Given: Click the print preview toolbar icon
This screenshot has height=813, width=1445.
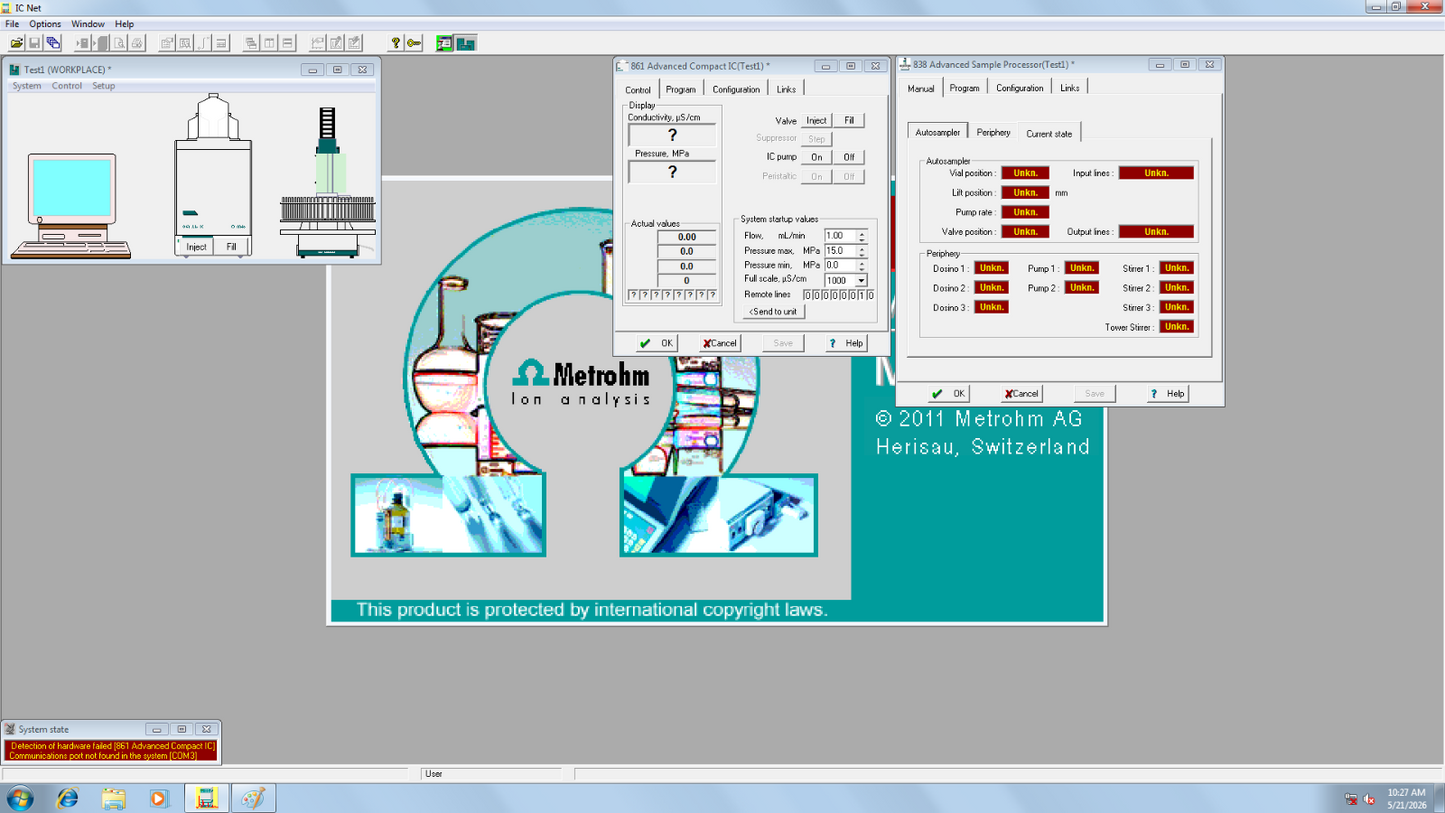Looking at the screenshot, I should (x=119, y=43).
